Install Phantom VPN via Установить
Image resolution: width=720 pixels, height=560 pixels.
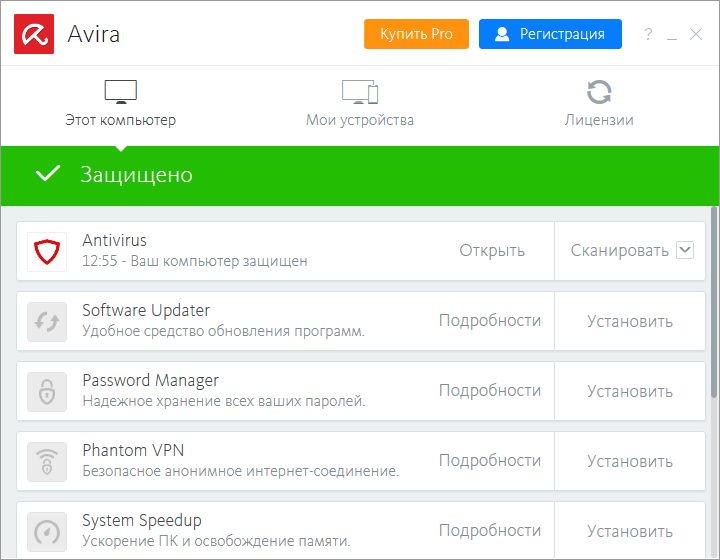[x=630, y=461]
